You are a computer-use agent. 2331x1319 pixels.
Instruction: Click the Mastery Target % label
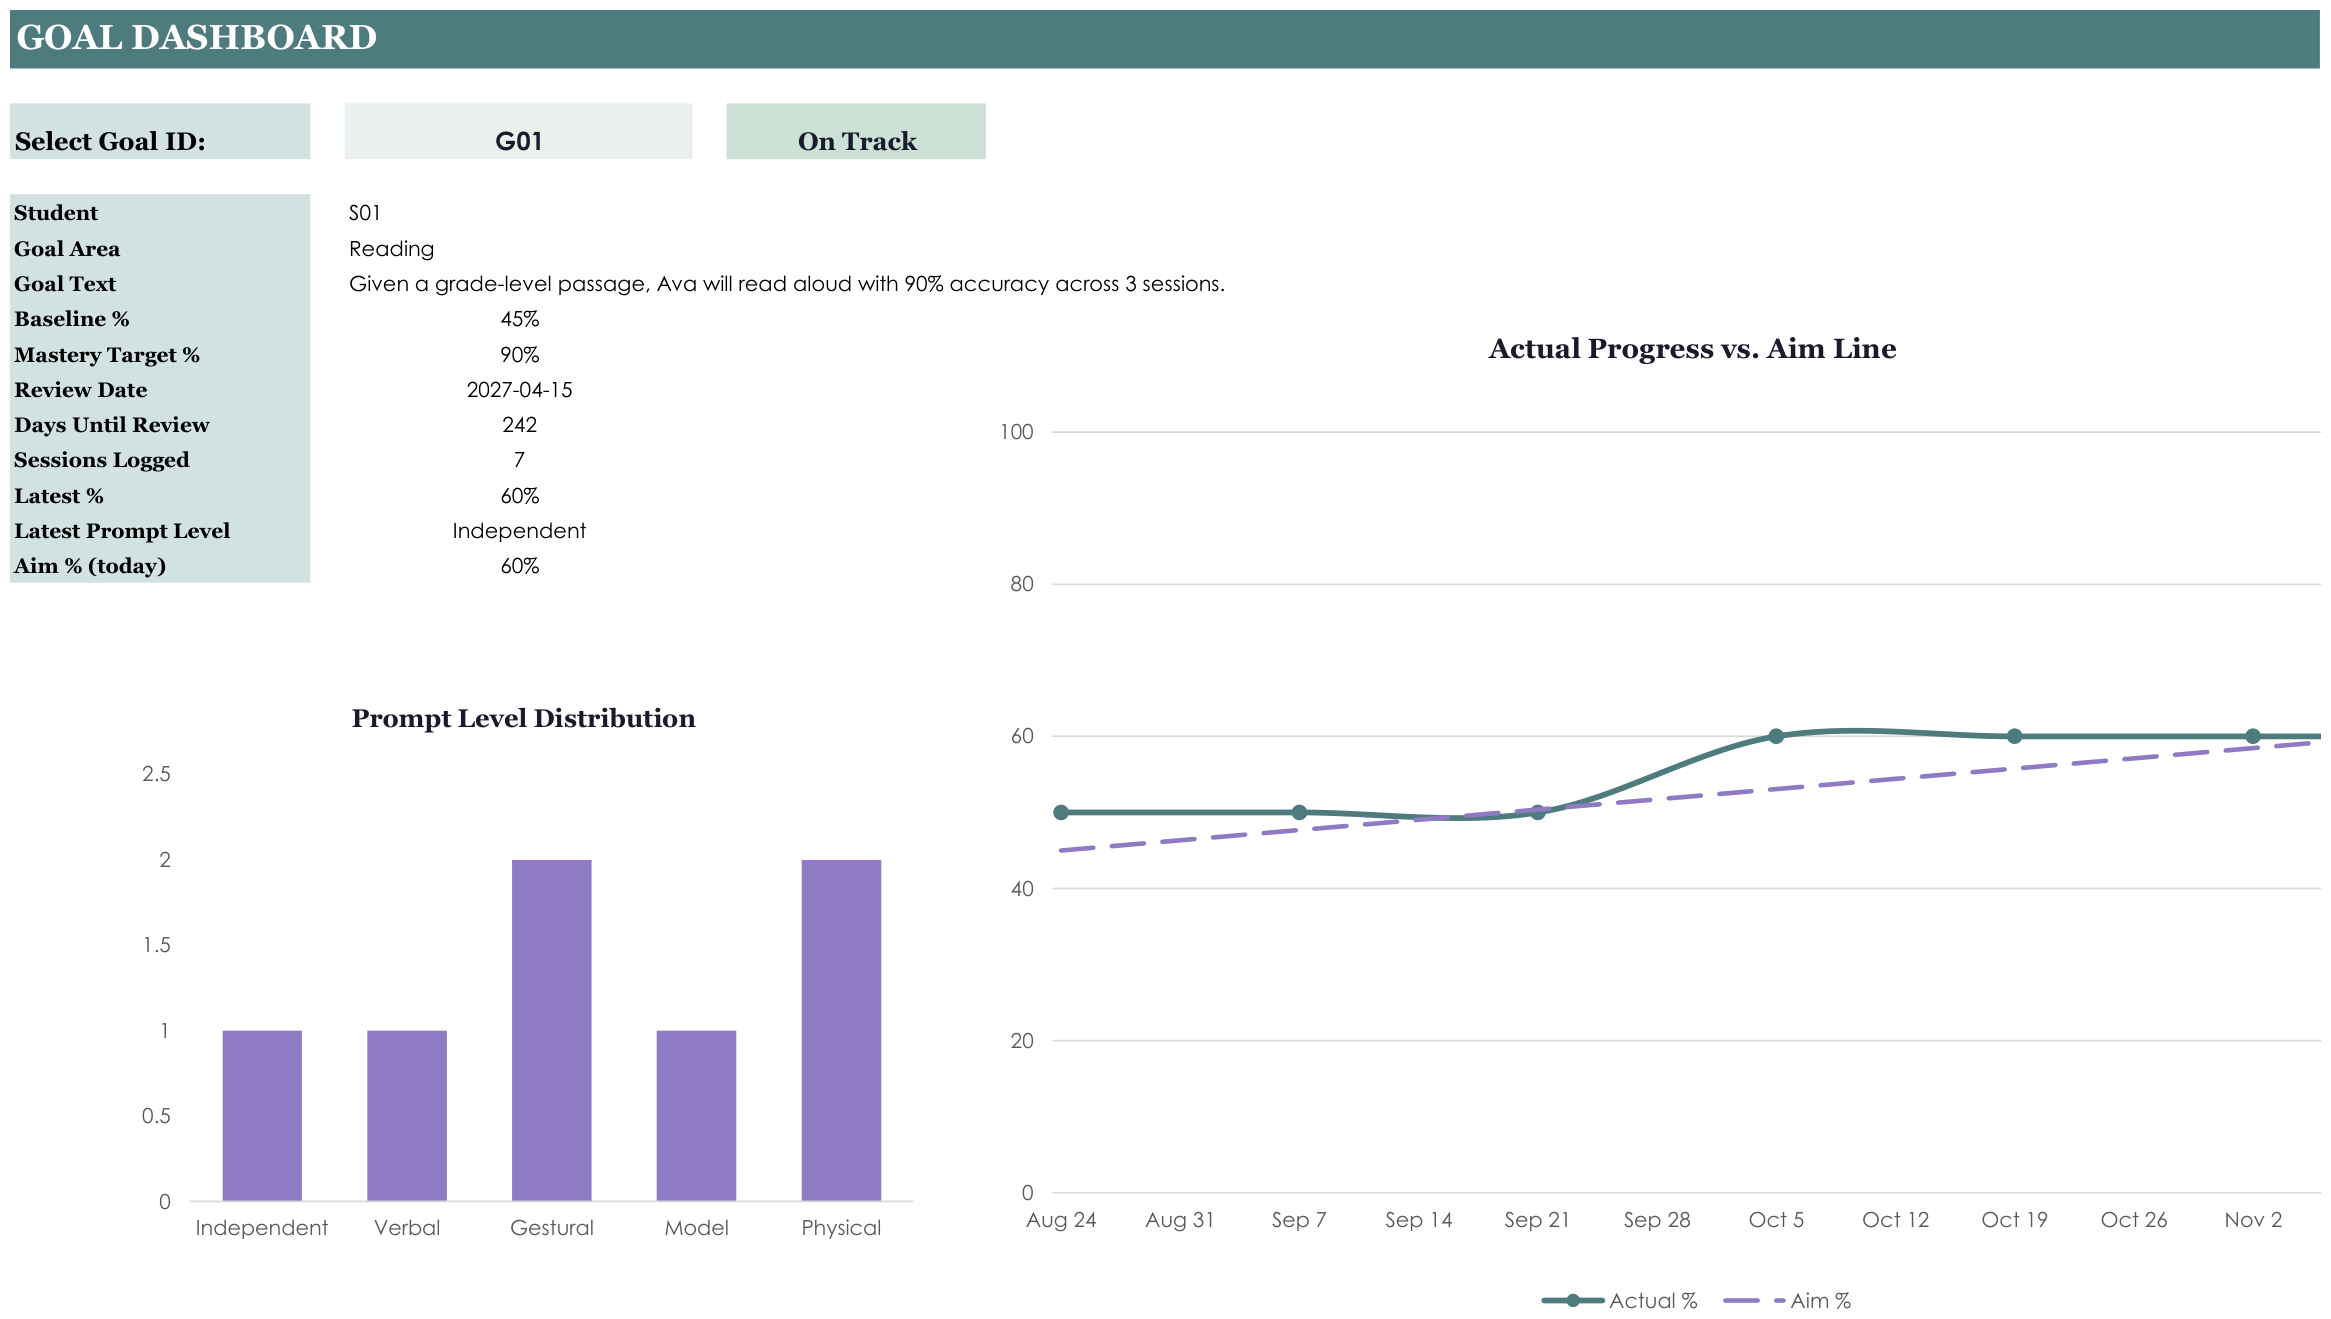tap(107, 355)
